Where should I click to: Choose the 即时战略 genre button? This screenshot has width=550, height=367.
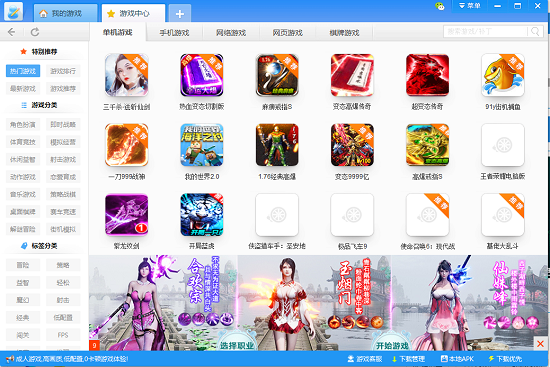63,125
